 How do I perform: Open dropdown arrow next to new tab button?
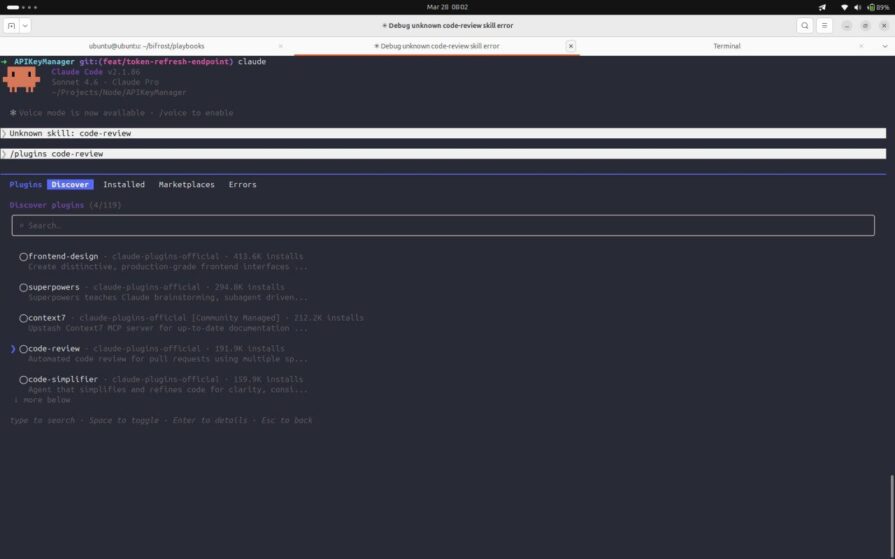(x=25, y=25)
